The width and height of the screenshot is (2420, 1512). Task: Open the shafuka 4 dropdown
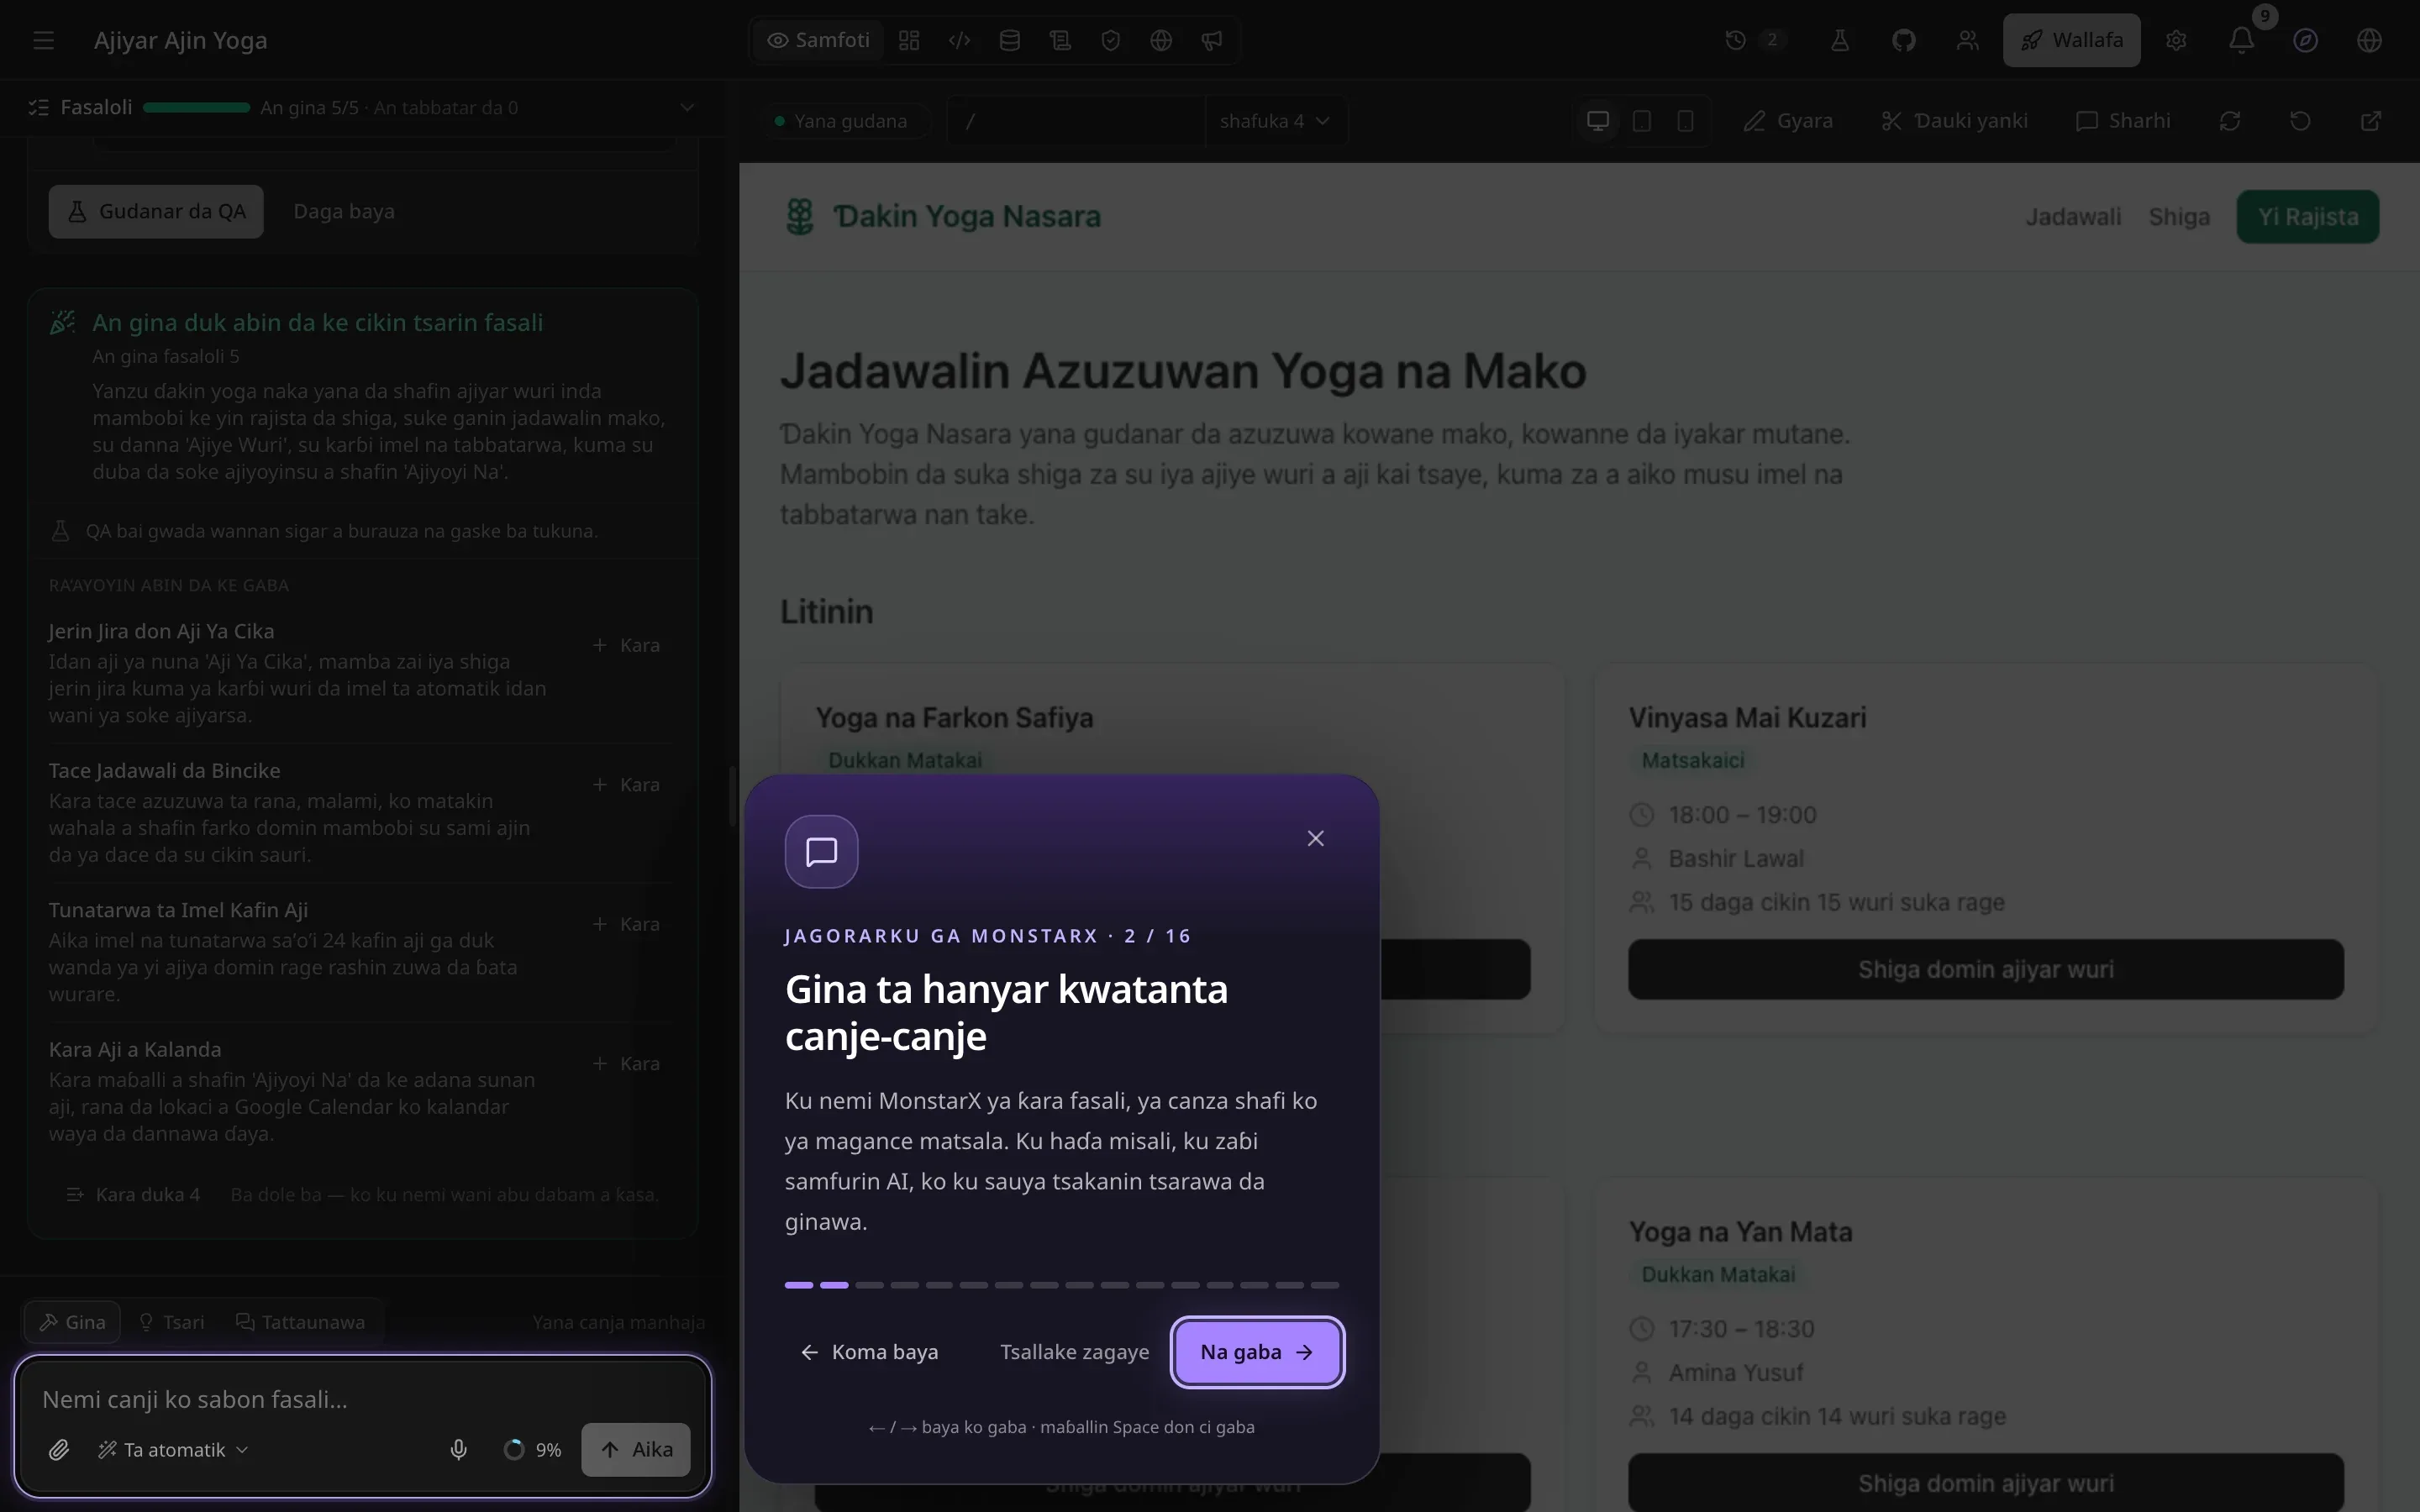(x=1275, y=121)
